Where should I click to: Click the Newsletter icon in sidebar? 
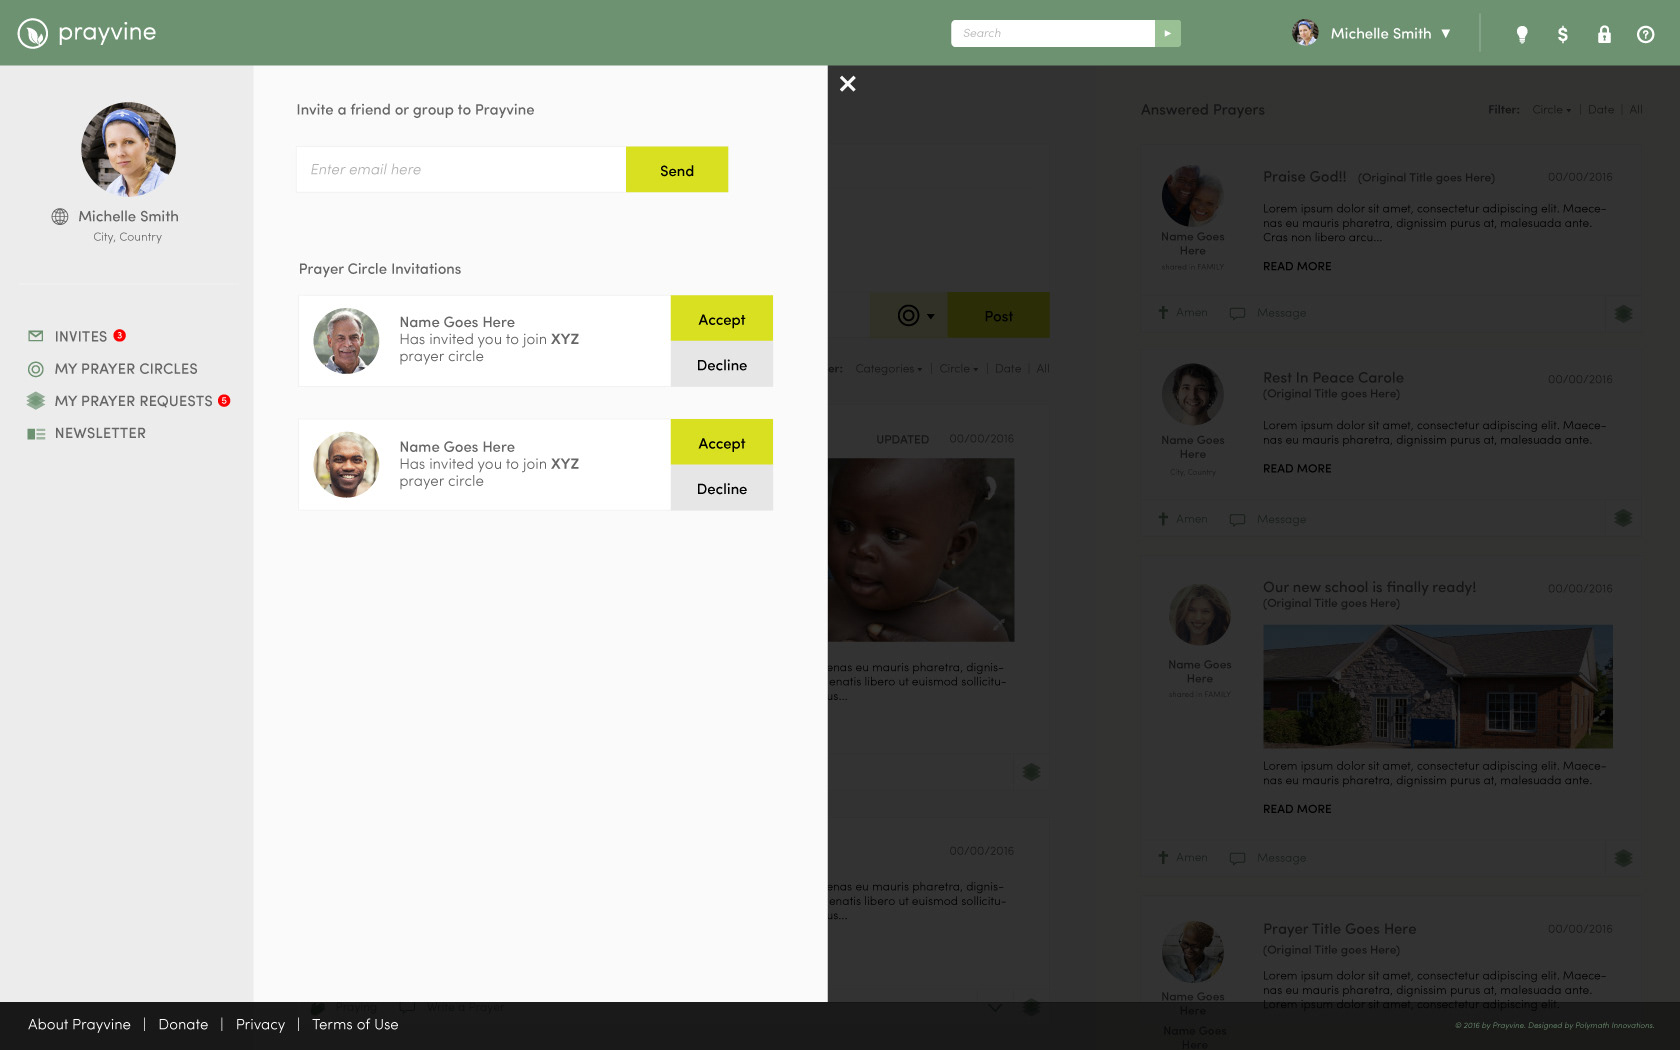click(36, 433)
